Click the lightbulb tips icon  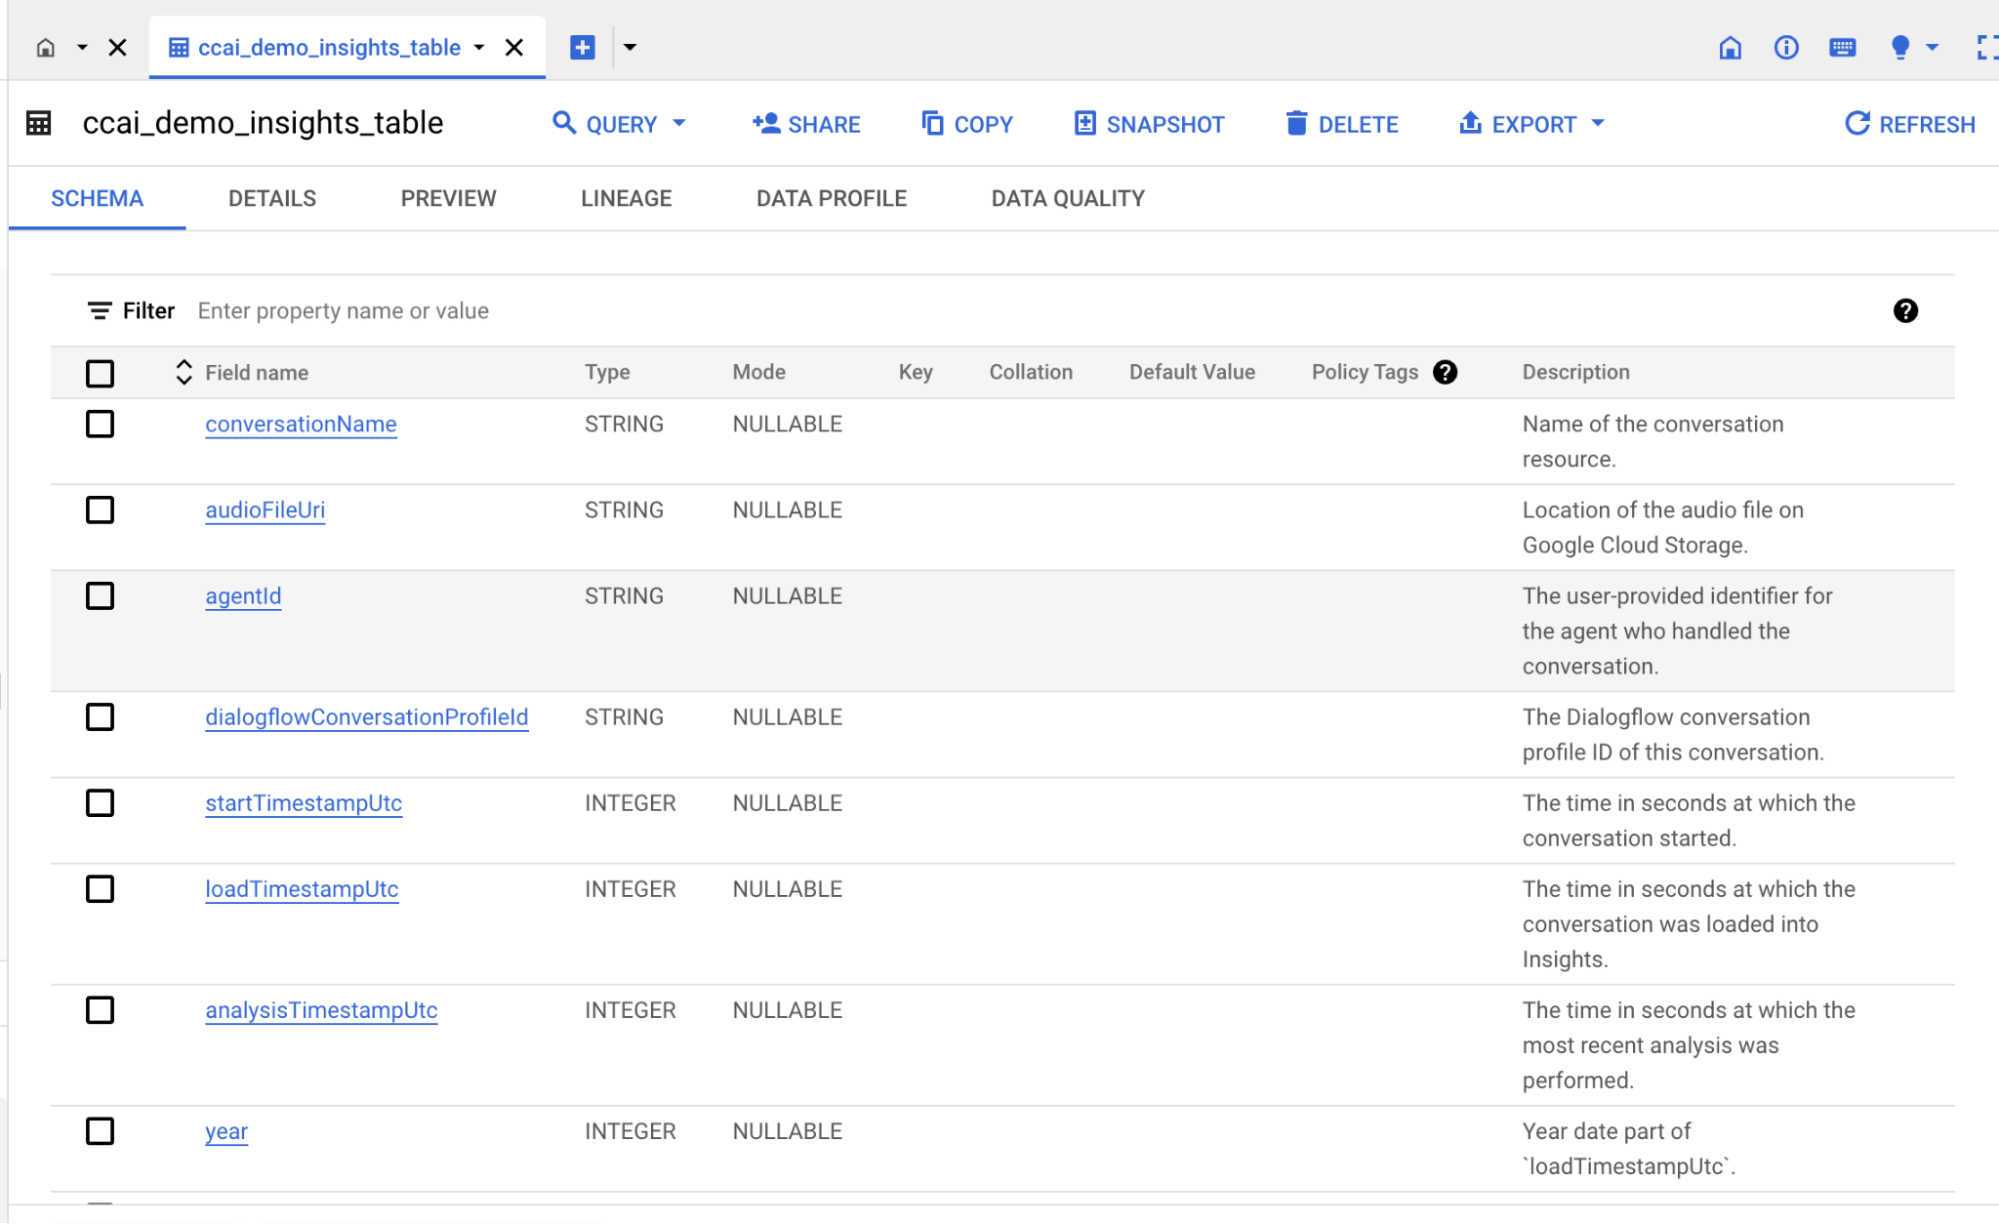coord(1900,48)
